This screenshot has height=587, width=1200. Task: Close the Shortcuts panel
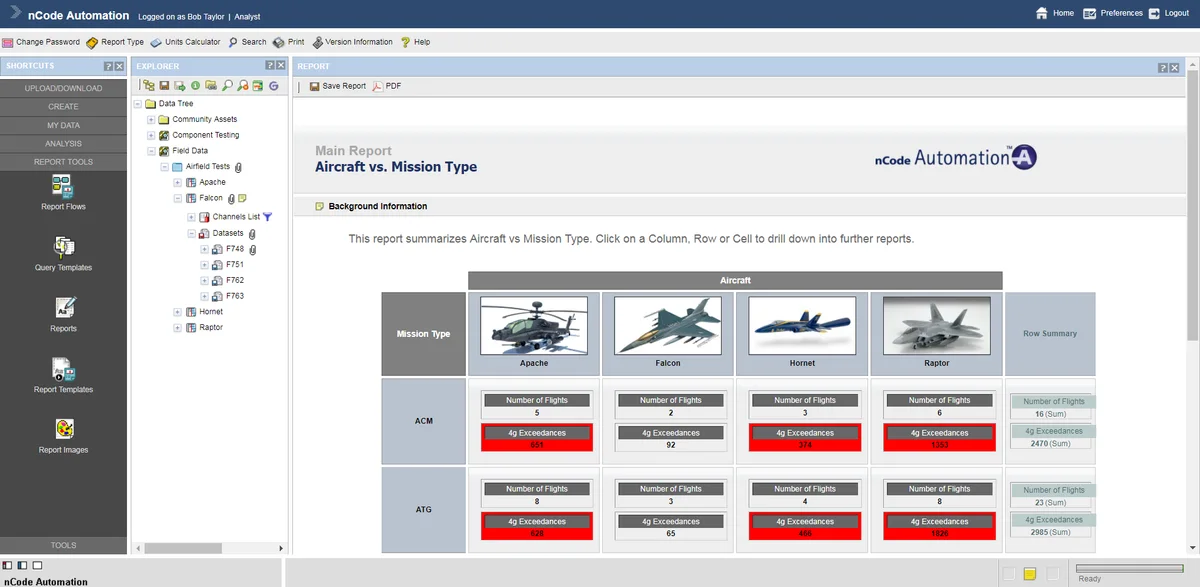tap(119, 66)
